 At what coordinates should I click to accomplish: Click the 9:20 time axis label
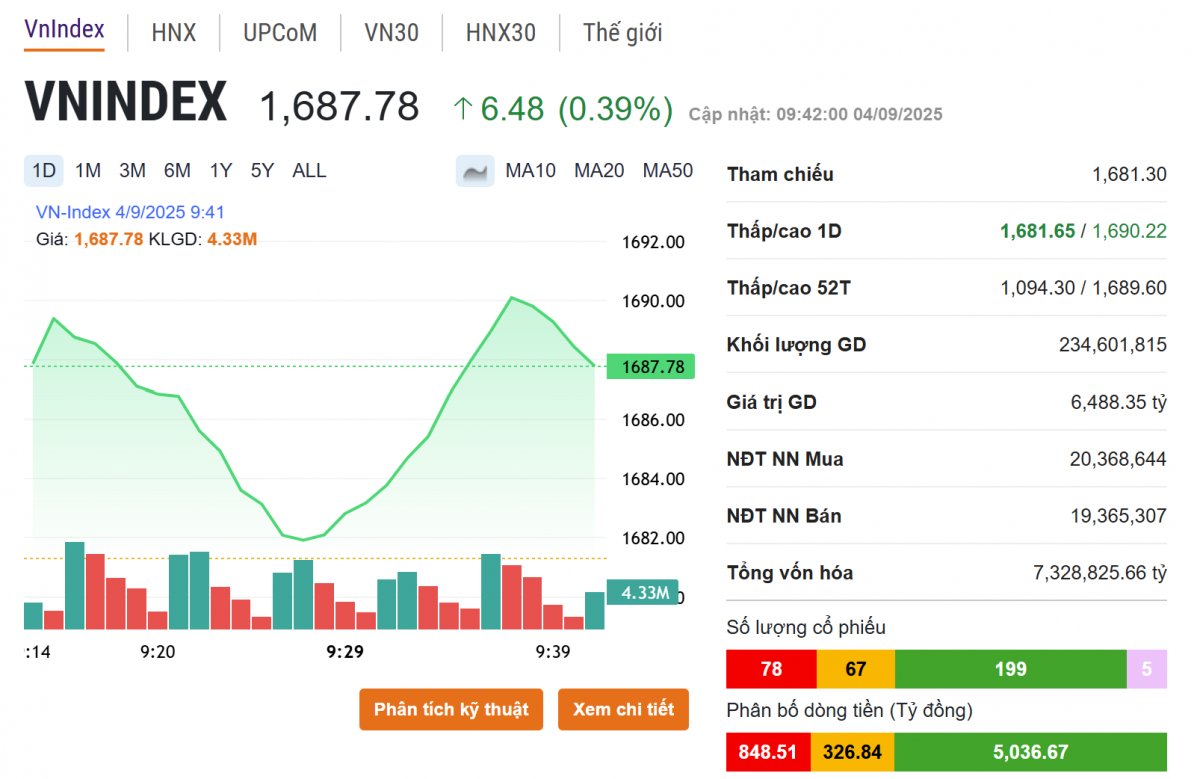158,652
